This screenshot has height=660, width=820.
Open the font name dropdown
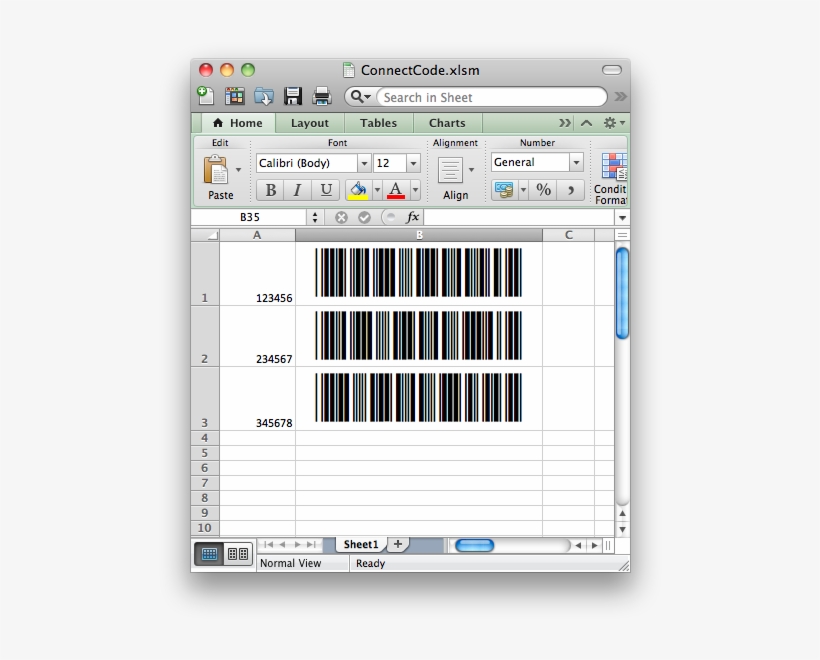point(365,163)
